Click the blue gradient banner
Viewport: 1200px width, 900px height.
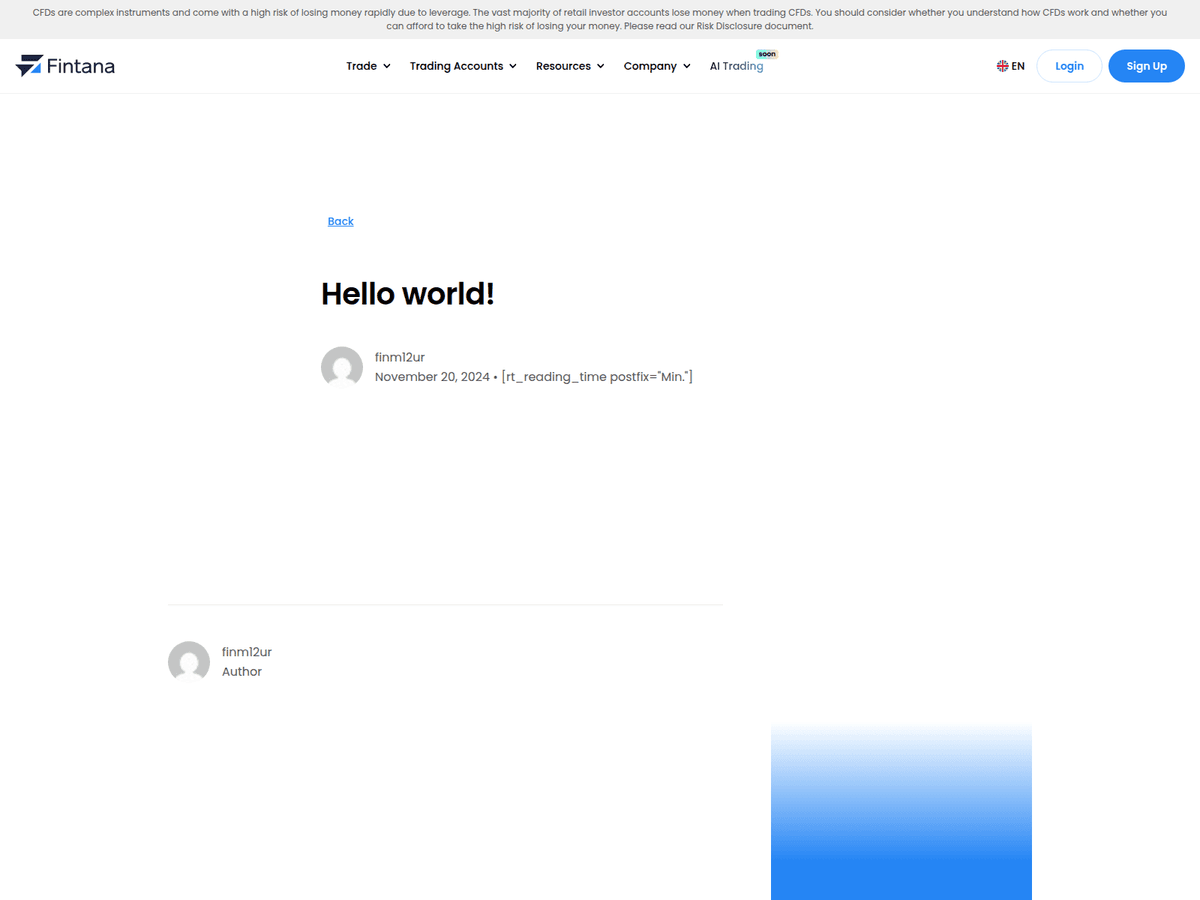[x=901, y=812]
